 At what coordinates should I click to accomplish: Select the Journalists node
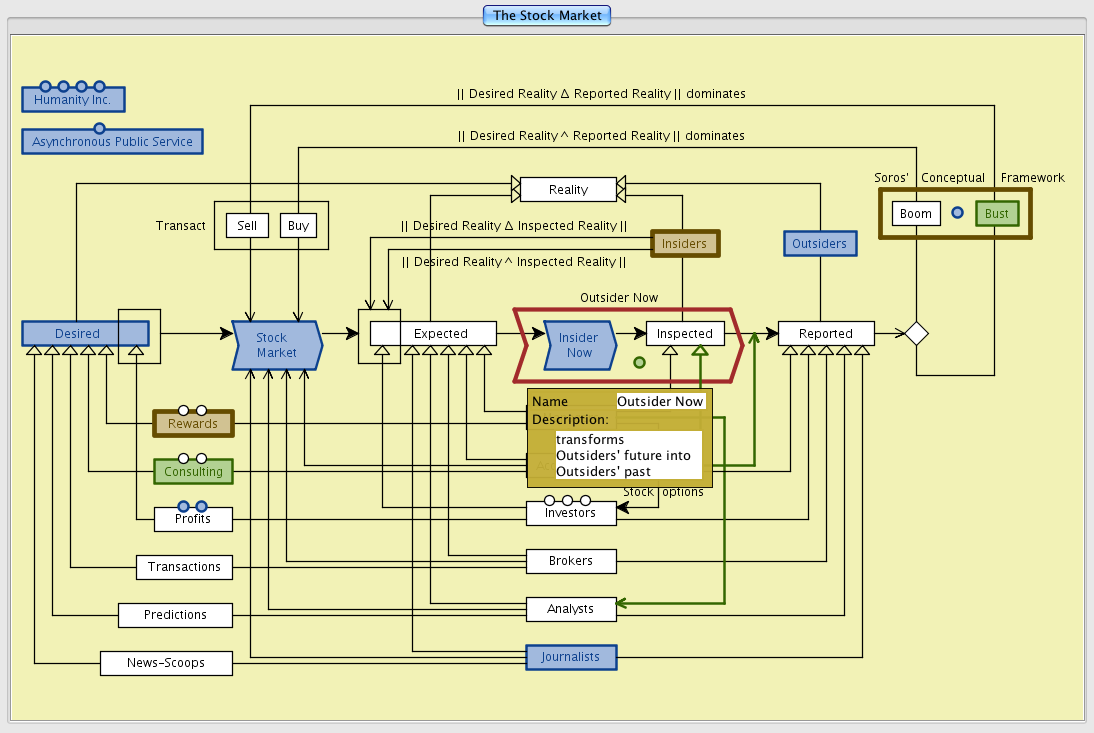[571, 657]
